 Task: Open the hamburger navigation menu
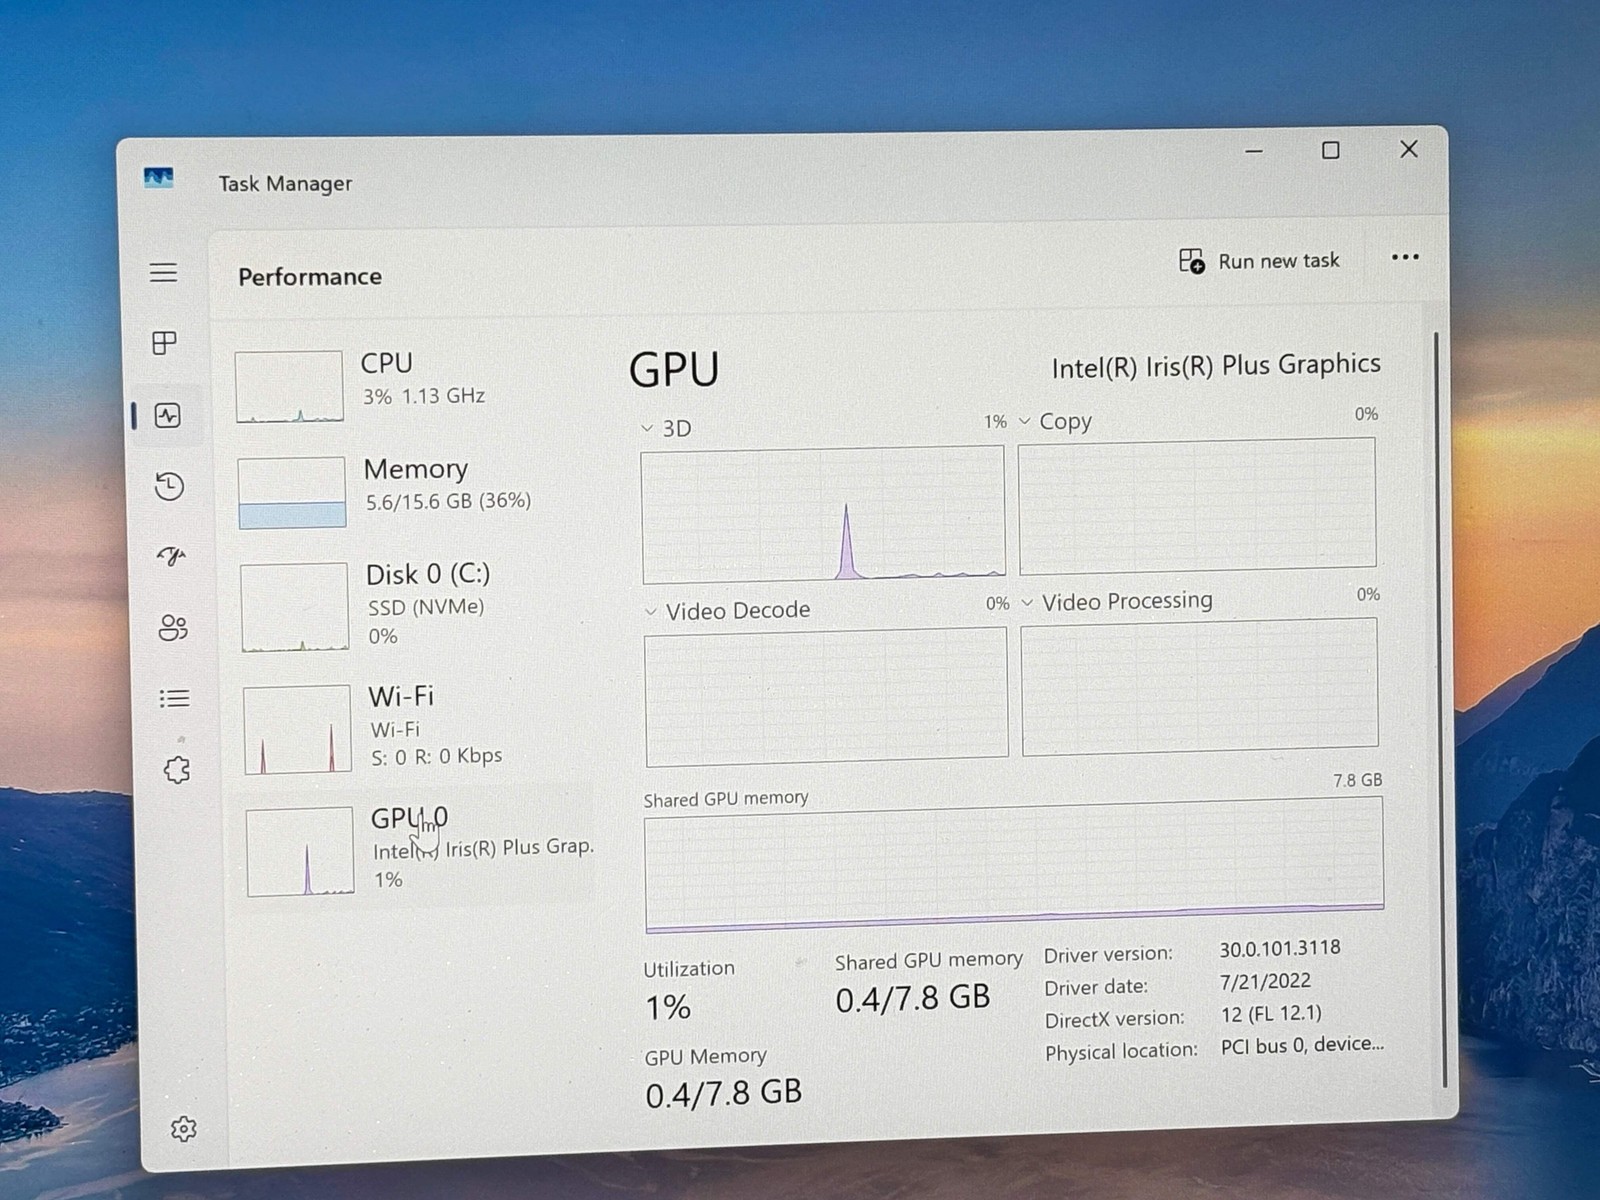164,272
